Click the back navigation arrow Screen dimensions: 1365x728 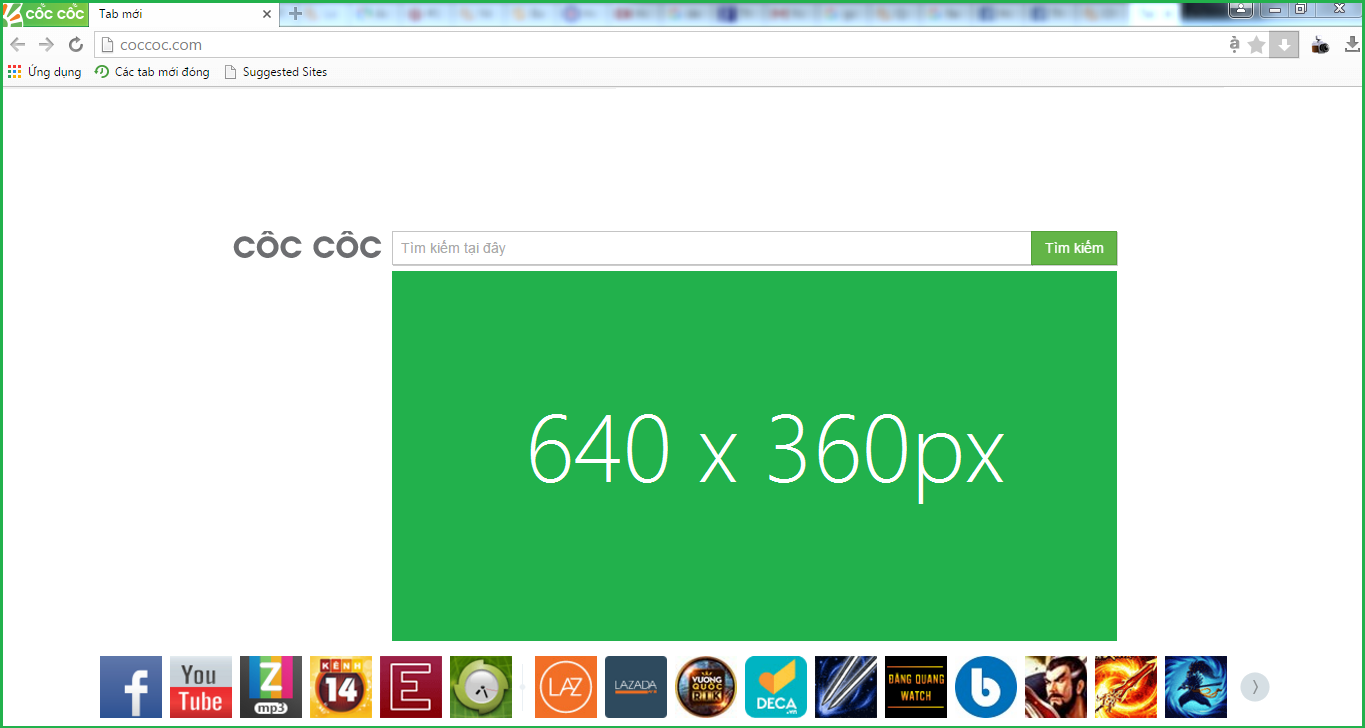click(16, 44)
